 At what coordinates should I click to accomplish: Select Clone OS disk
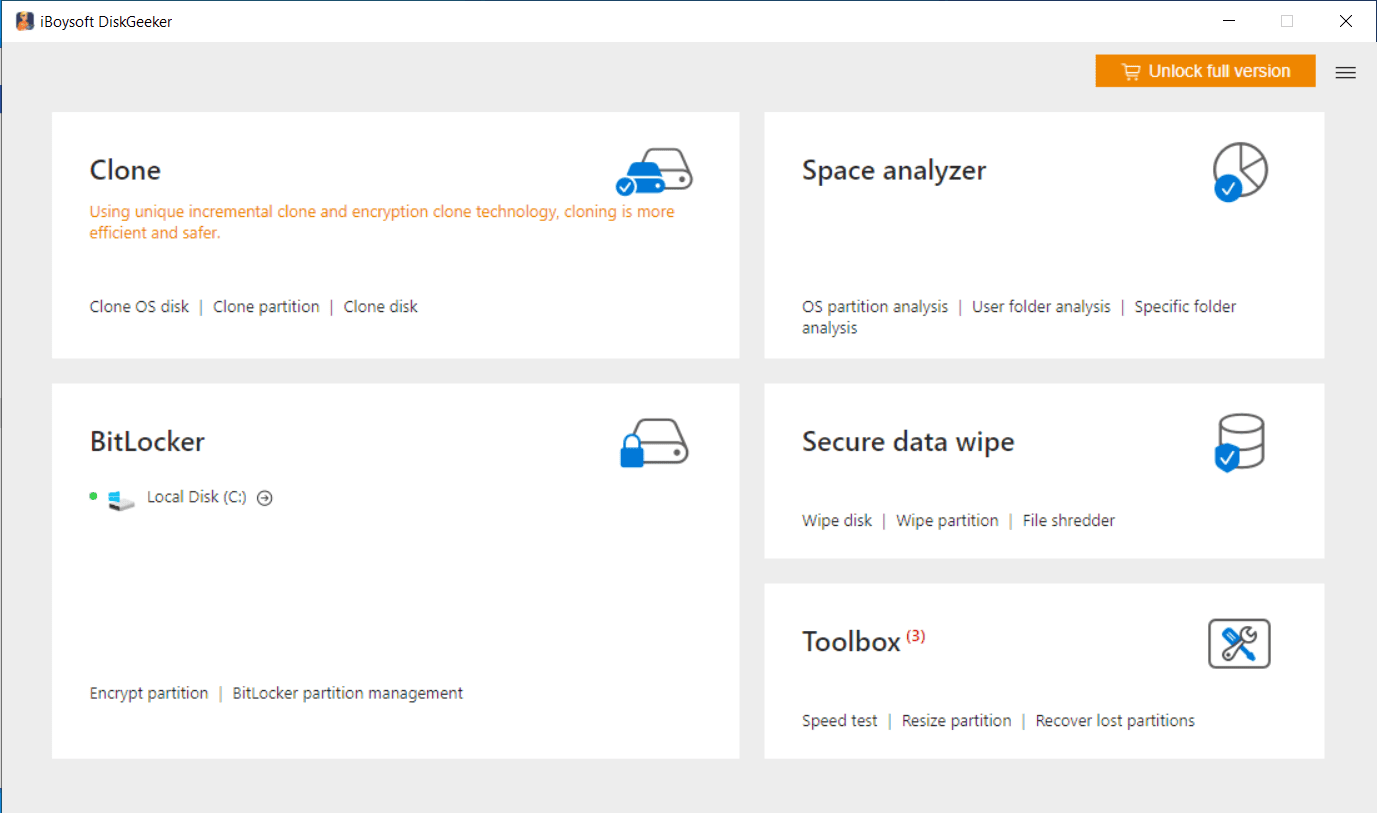click(x=139, y=307)
